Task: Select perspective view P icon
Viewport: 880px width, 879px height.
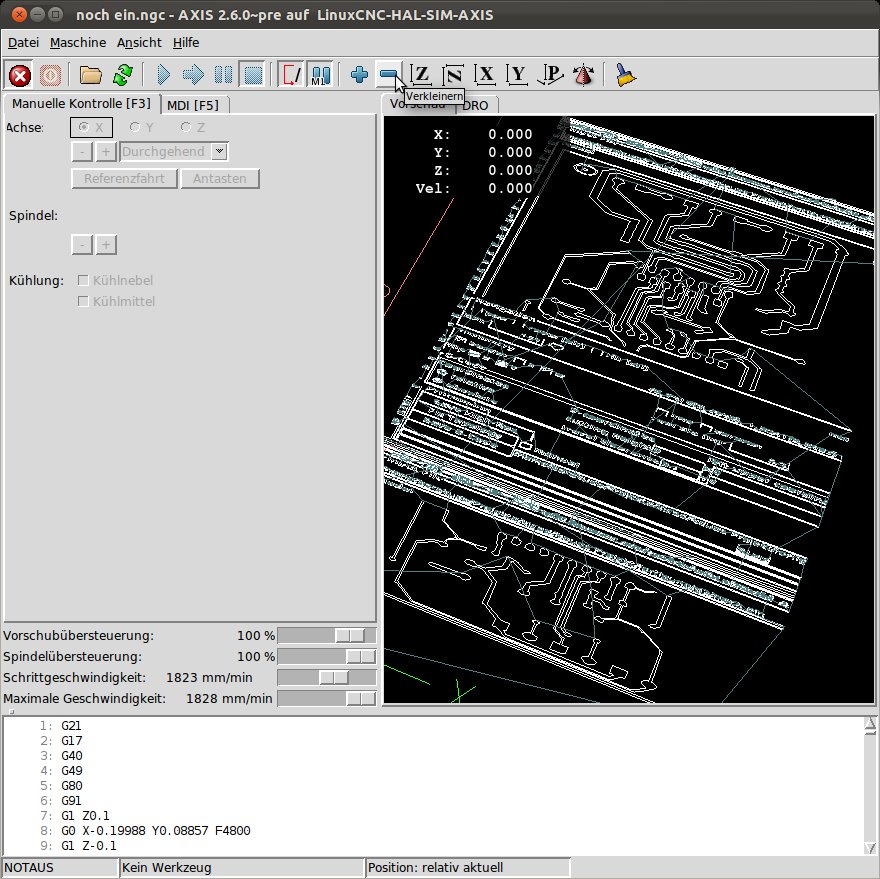Action: point(550,75)
